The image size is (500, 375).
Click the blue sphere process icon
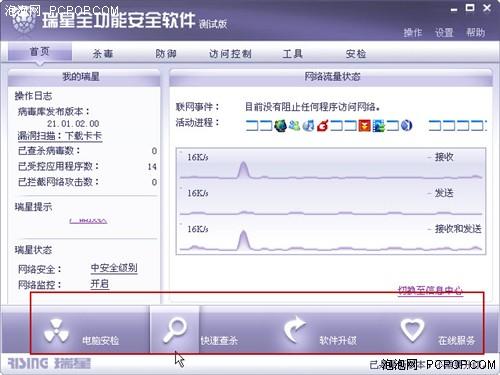(406, 126)
